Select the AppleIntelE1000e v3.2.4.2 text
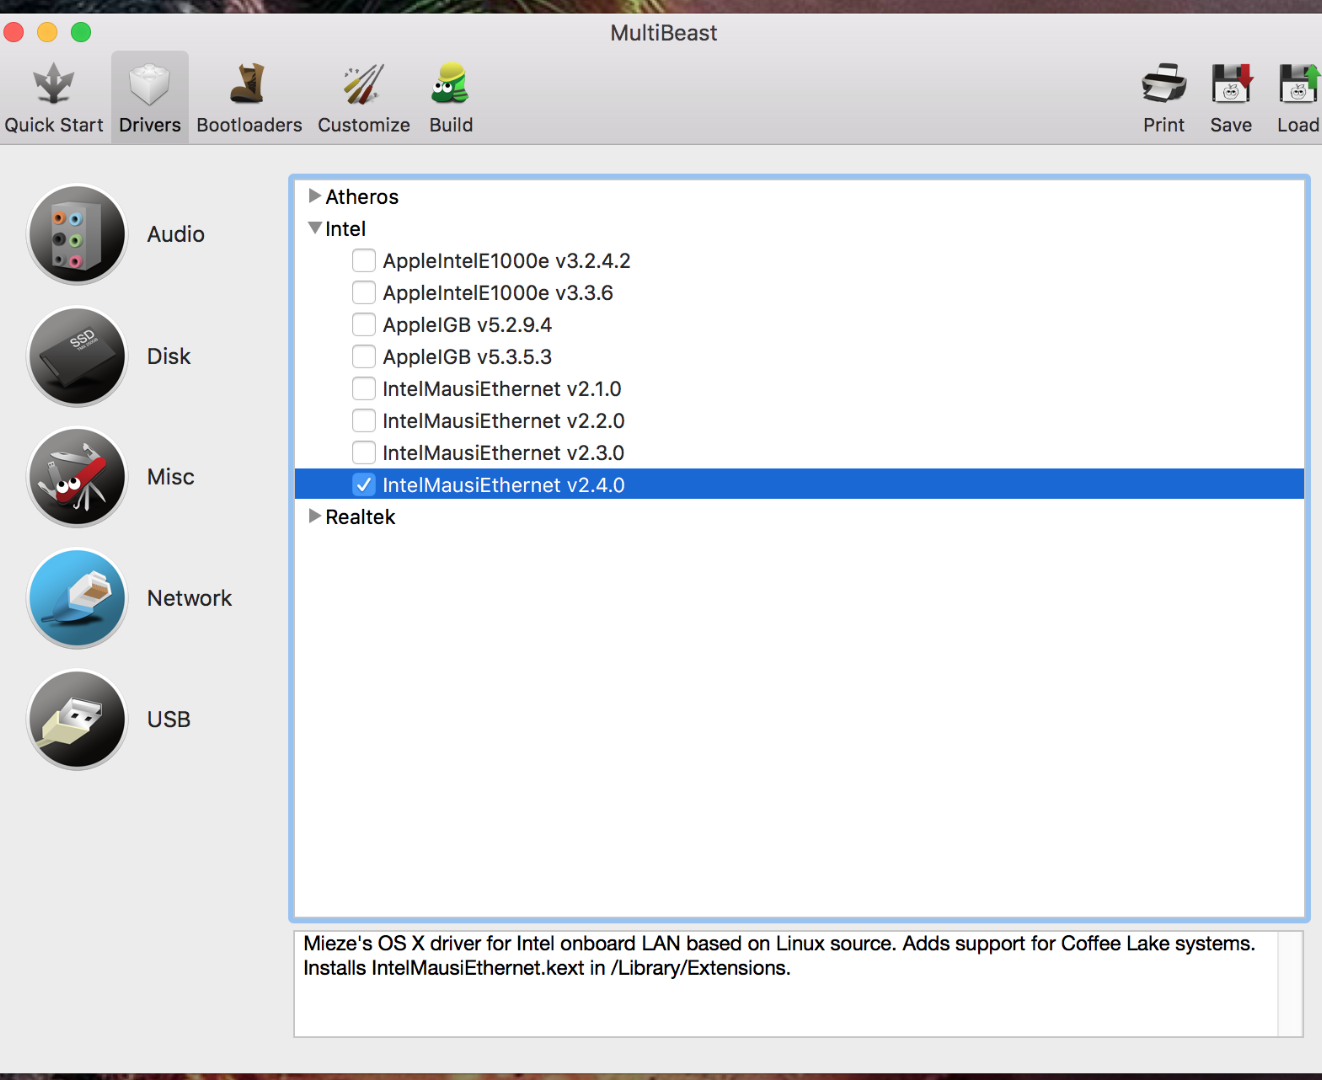The image size is (1322, 1080). coord(507,261)
